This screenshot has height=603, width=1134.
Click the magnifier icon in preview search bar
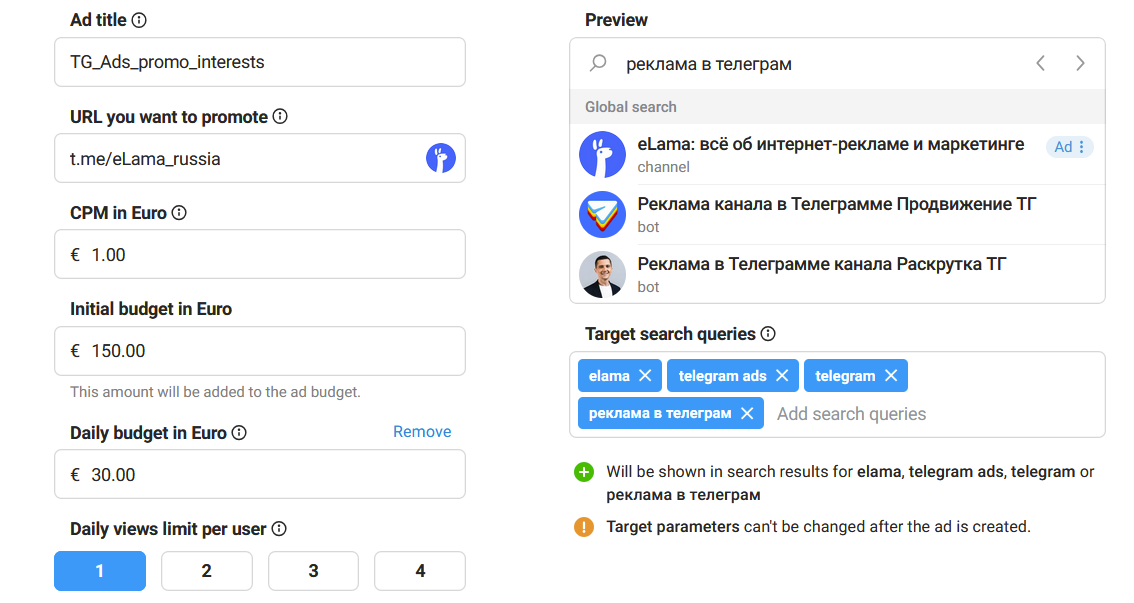point(597,63)
